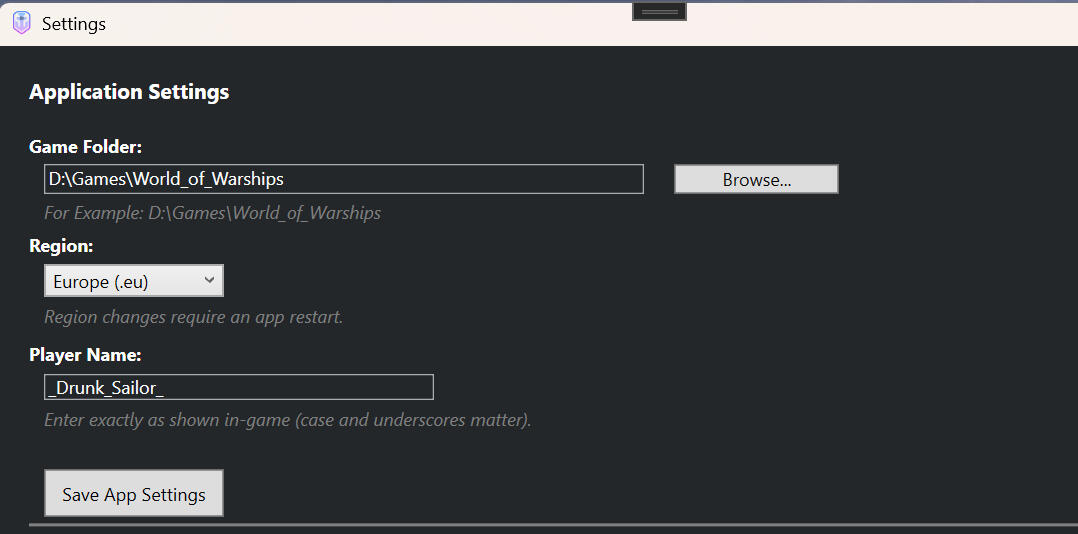Screen dimensions: 1078x534
Task: Click the Player Name label
Action: 86,355
